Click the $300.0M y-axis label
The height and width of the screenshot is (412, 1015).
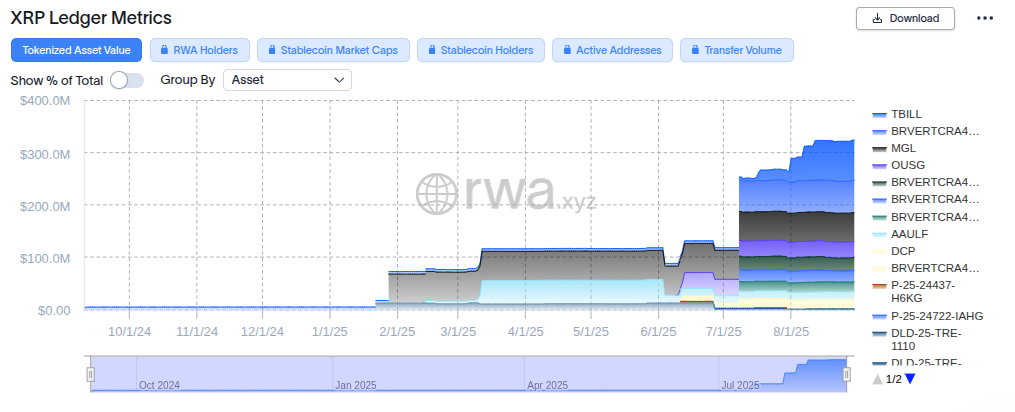(x=45, y=154)
